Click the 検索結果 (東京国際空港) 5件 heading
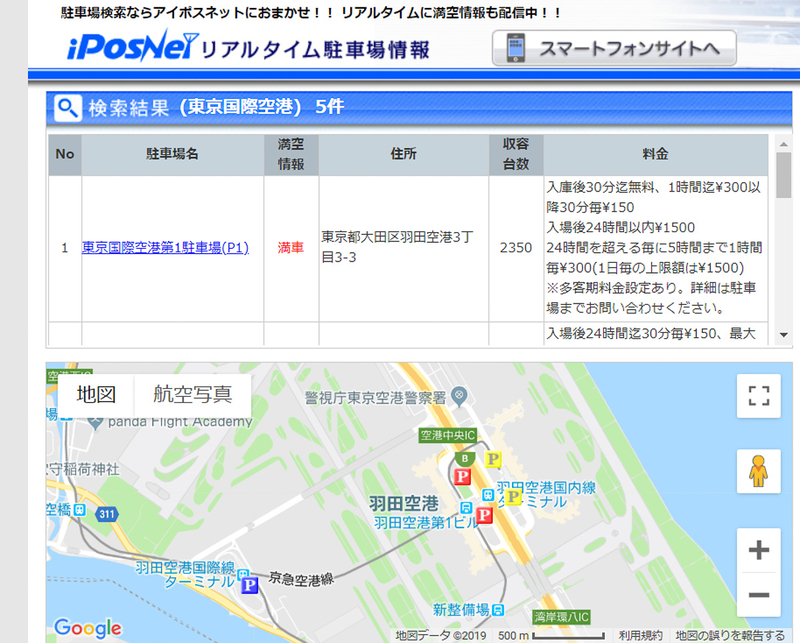 [216, 107]
